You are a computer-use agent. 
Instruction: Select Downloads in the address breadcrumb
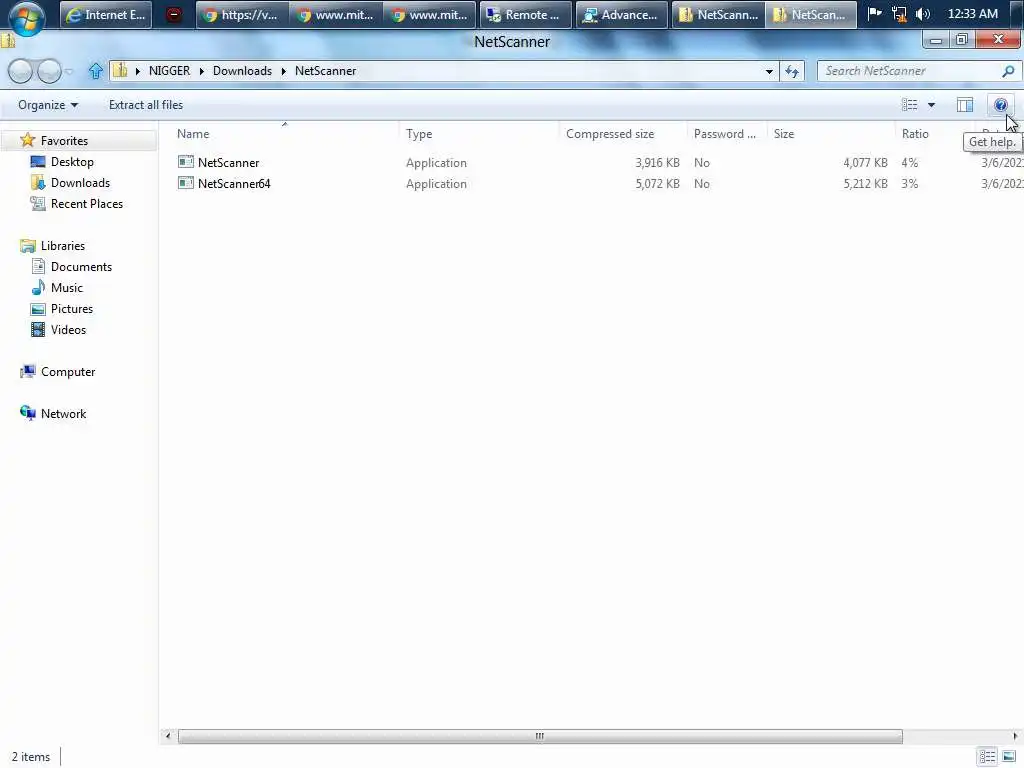click(242, 71)
